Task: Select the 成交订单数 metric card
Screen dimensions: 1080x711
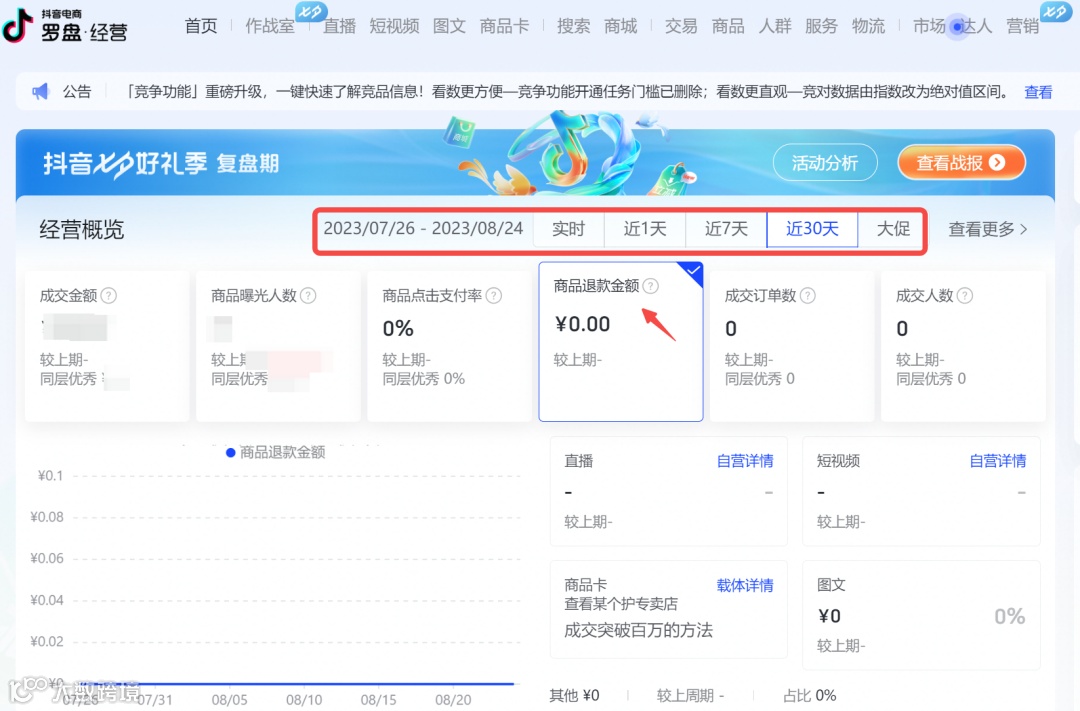Action: [x=791, y=346]
